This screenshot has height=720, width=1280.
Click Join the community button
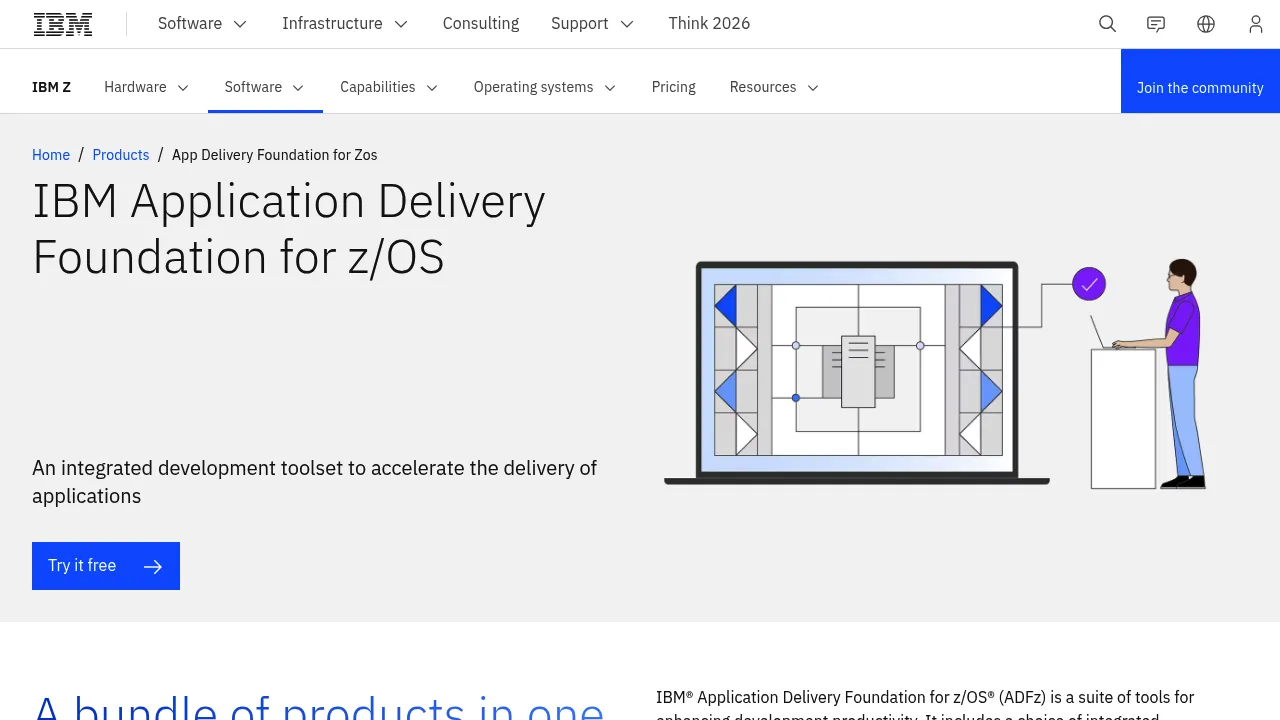[1200, 81]
